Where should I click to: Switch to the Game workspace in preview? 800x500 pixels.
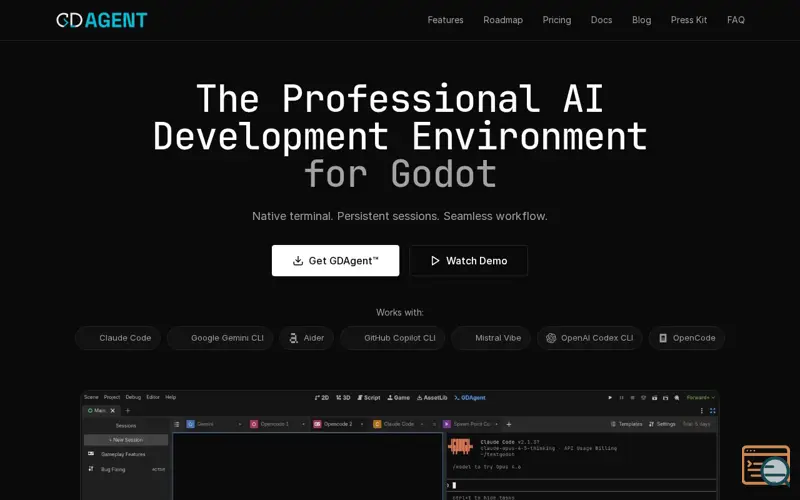coord(398,397)
